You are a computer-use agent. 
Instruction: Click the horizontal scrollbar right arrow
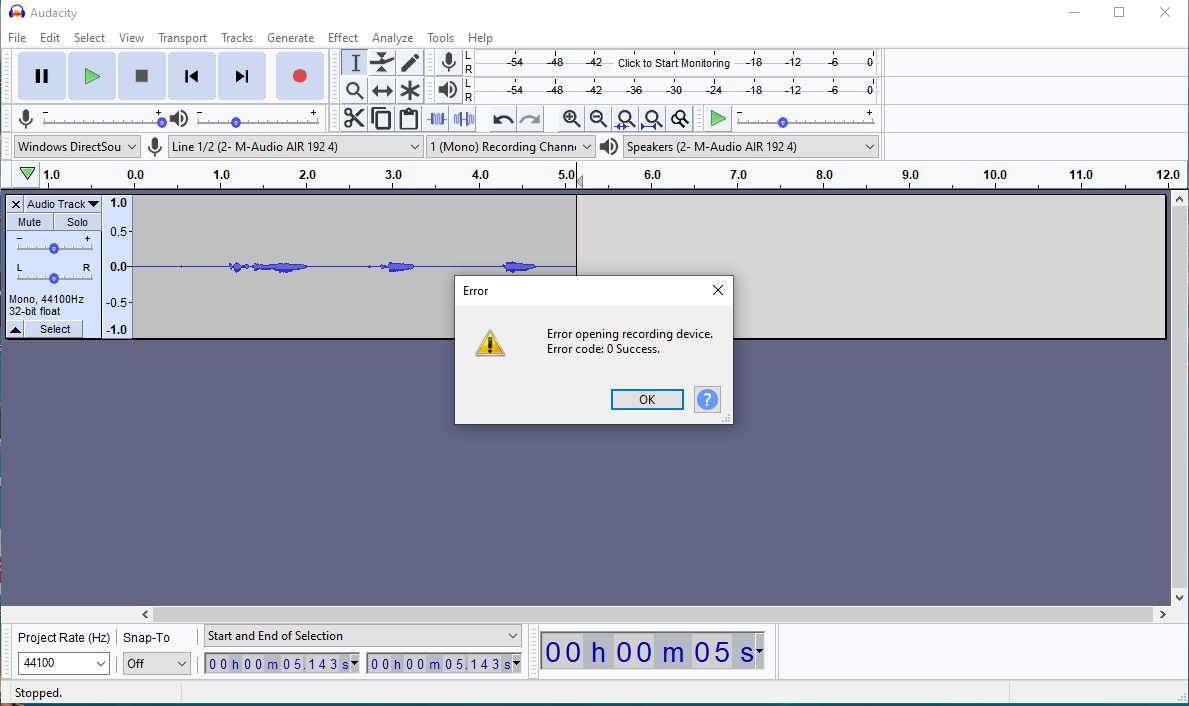coord(1162,614)
